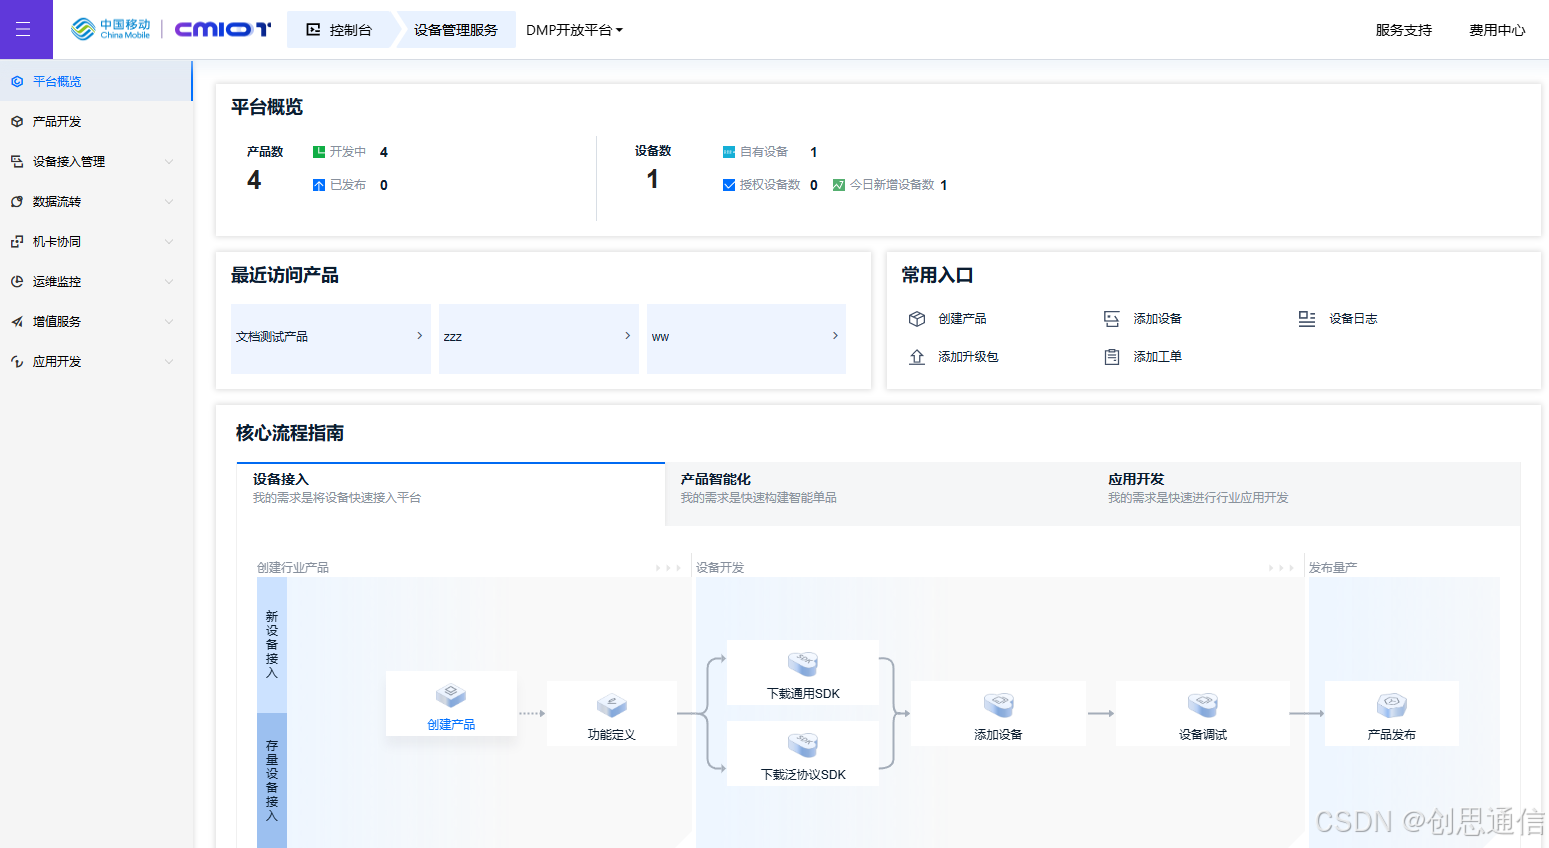Click the 功能定义 step icon
Screen dimensions: 1549x848
(611, 702)
